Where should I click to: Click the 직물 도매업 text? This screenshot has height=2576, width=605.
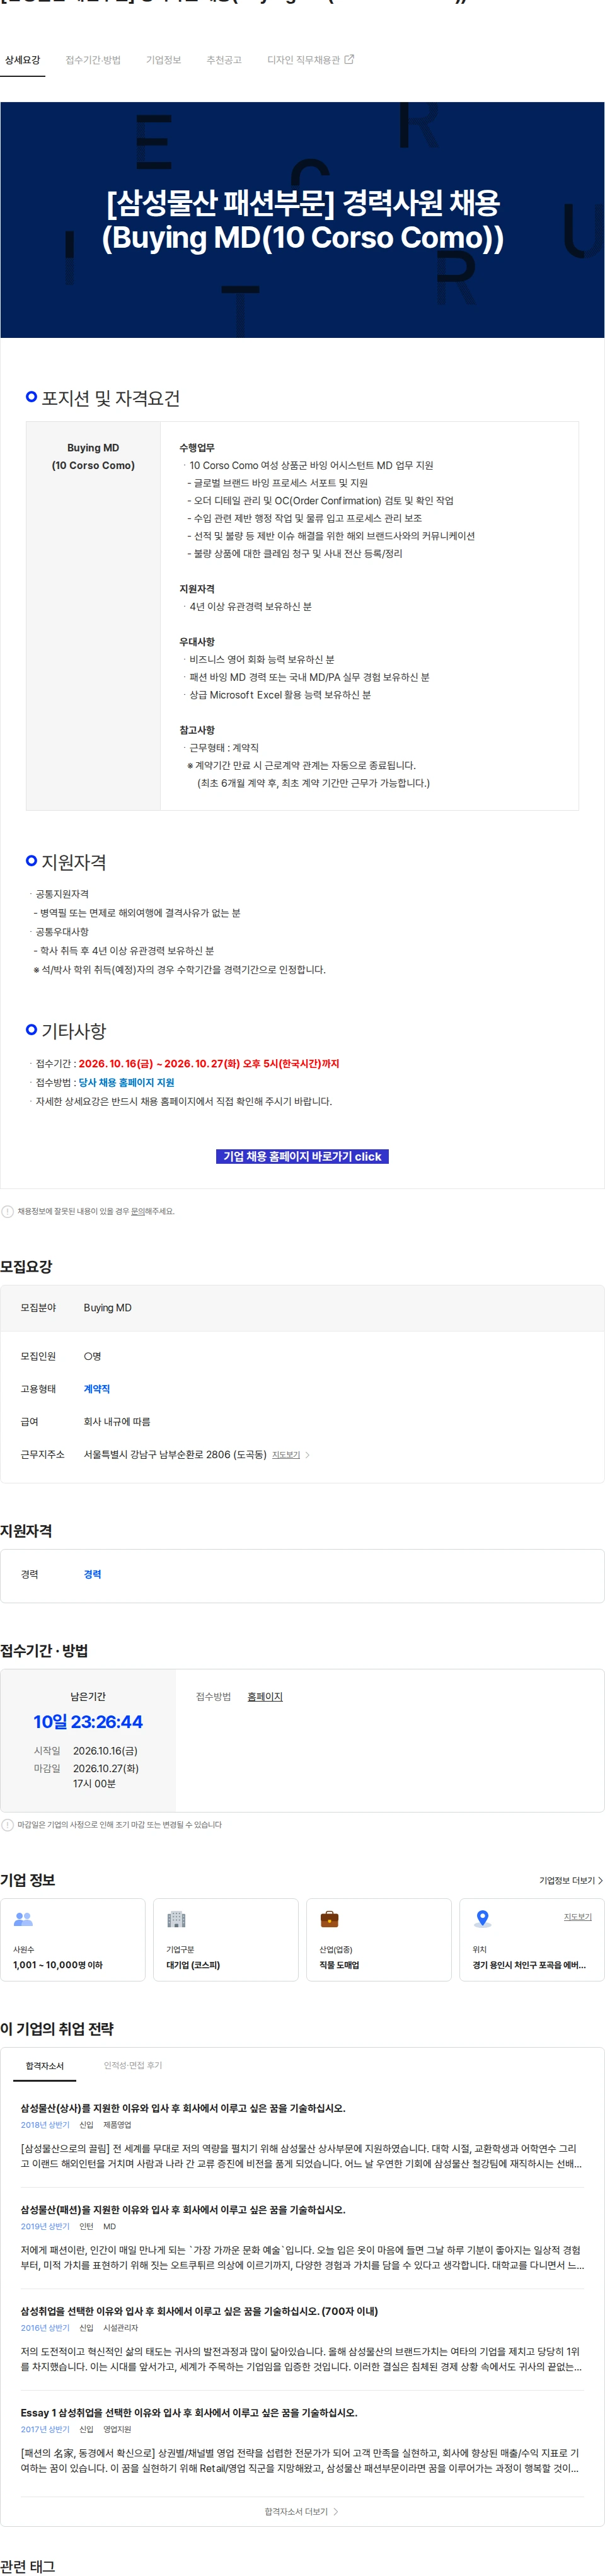tap(339, 1965)
